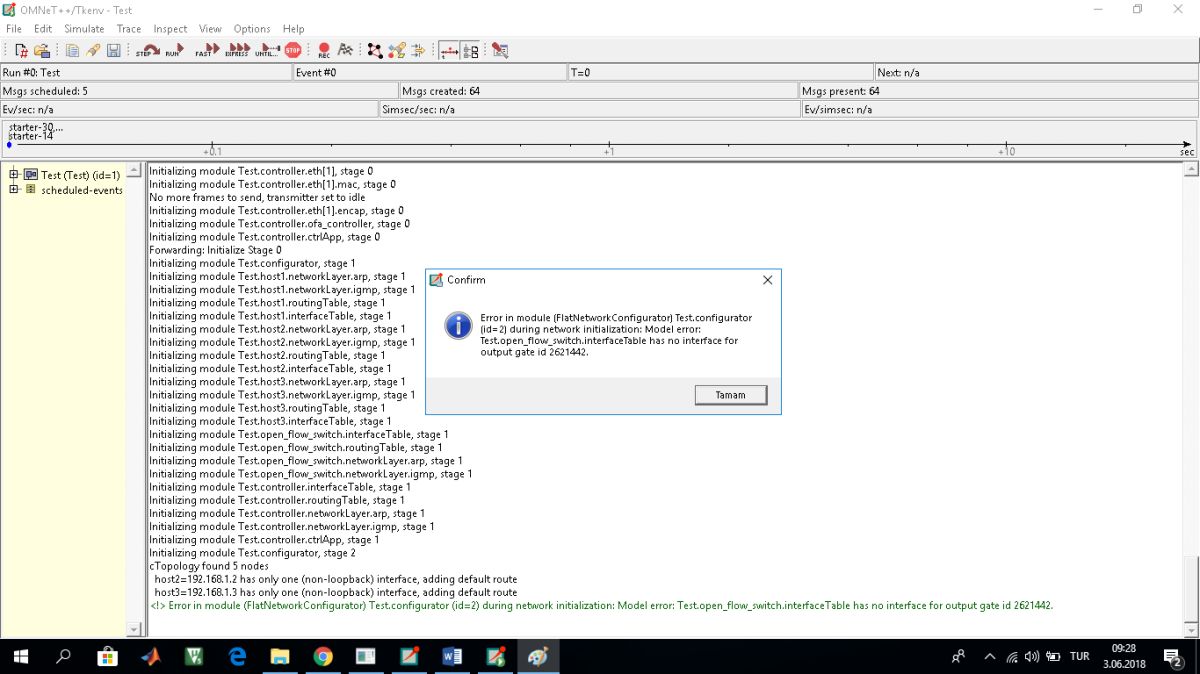The image size is (1200, 674).
Task: Click the save (floppy disk) toolbar icon
Action: point(113,50)
